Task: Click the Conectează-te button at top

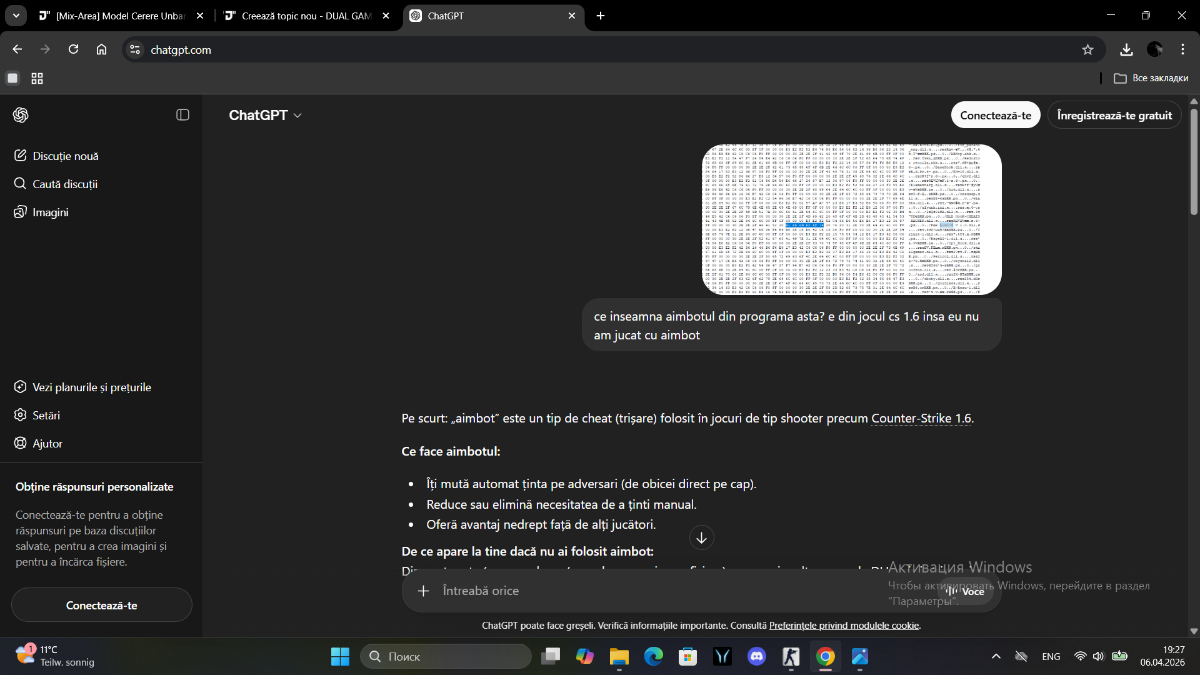Action: point(995,115)
